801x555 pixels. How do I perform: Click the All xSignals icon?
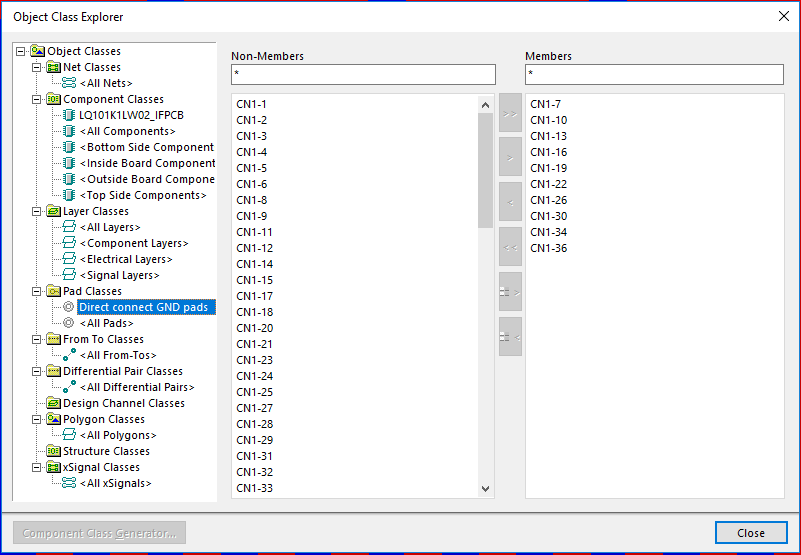(x=69, y=483)
